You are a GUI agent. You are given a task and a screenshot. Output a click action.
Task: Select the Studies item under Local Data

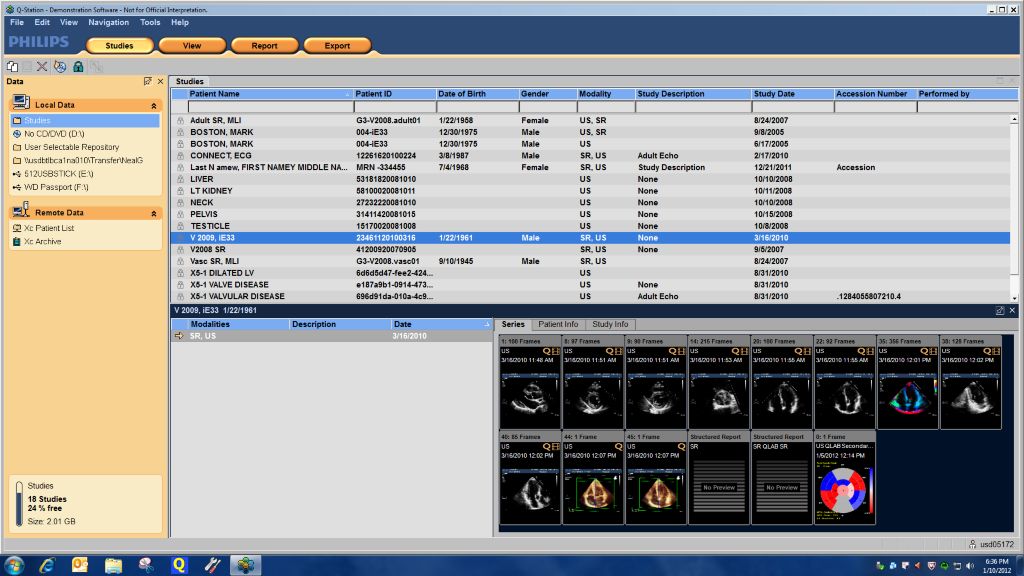point(85,120)
